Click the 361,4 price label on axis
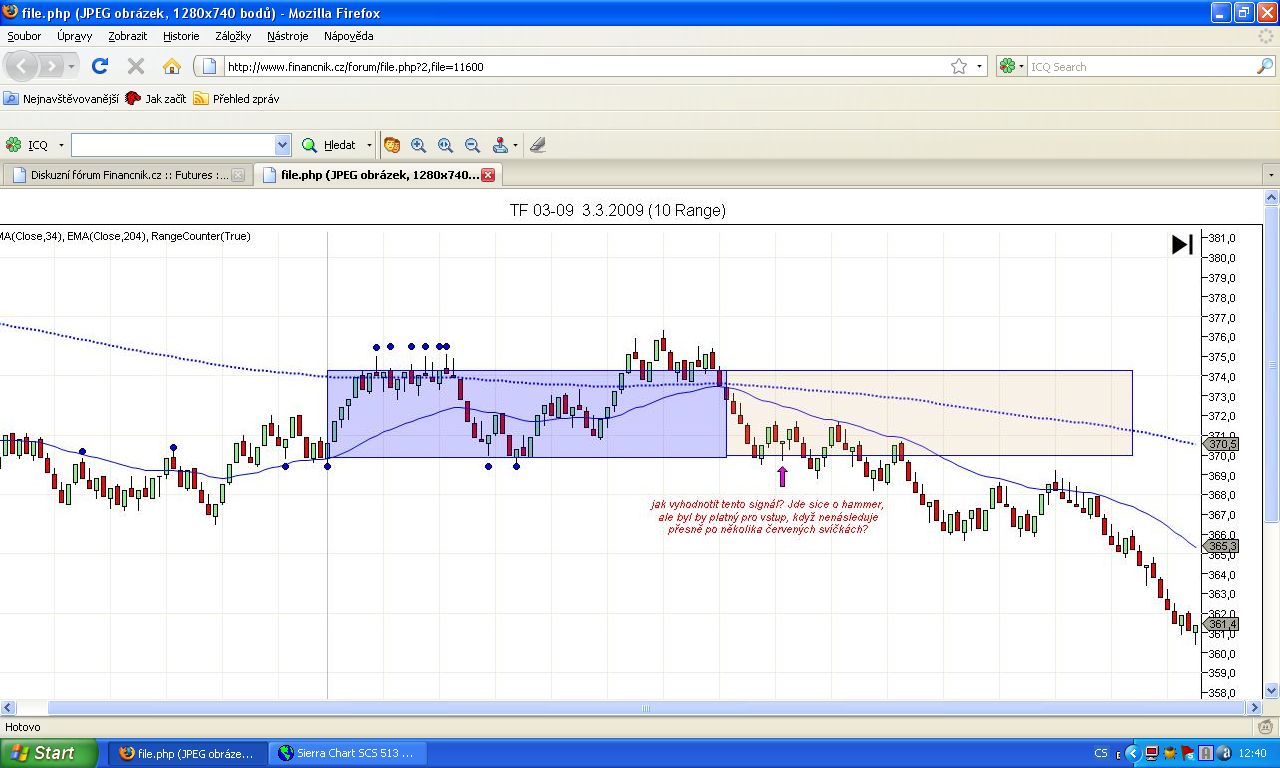The image size is (1280, 768). [x=1222, y=624]
